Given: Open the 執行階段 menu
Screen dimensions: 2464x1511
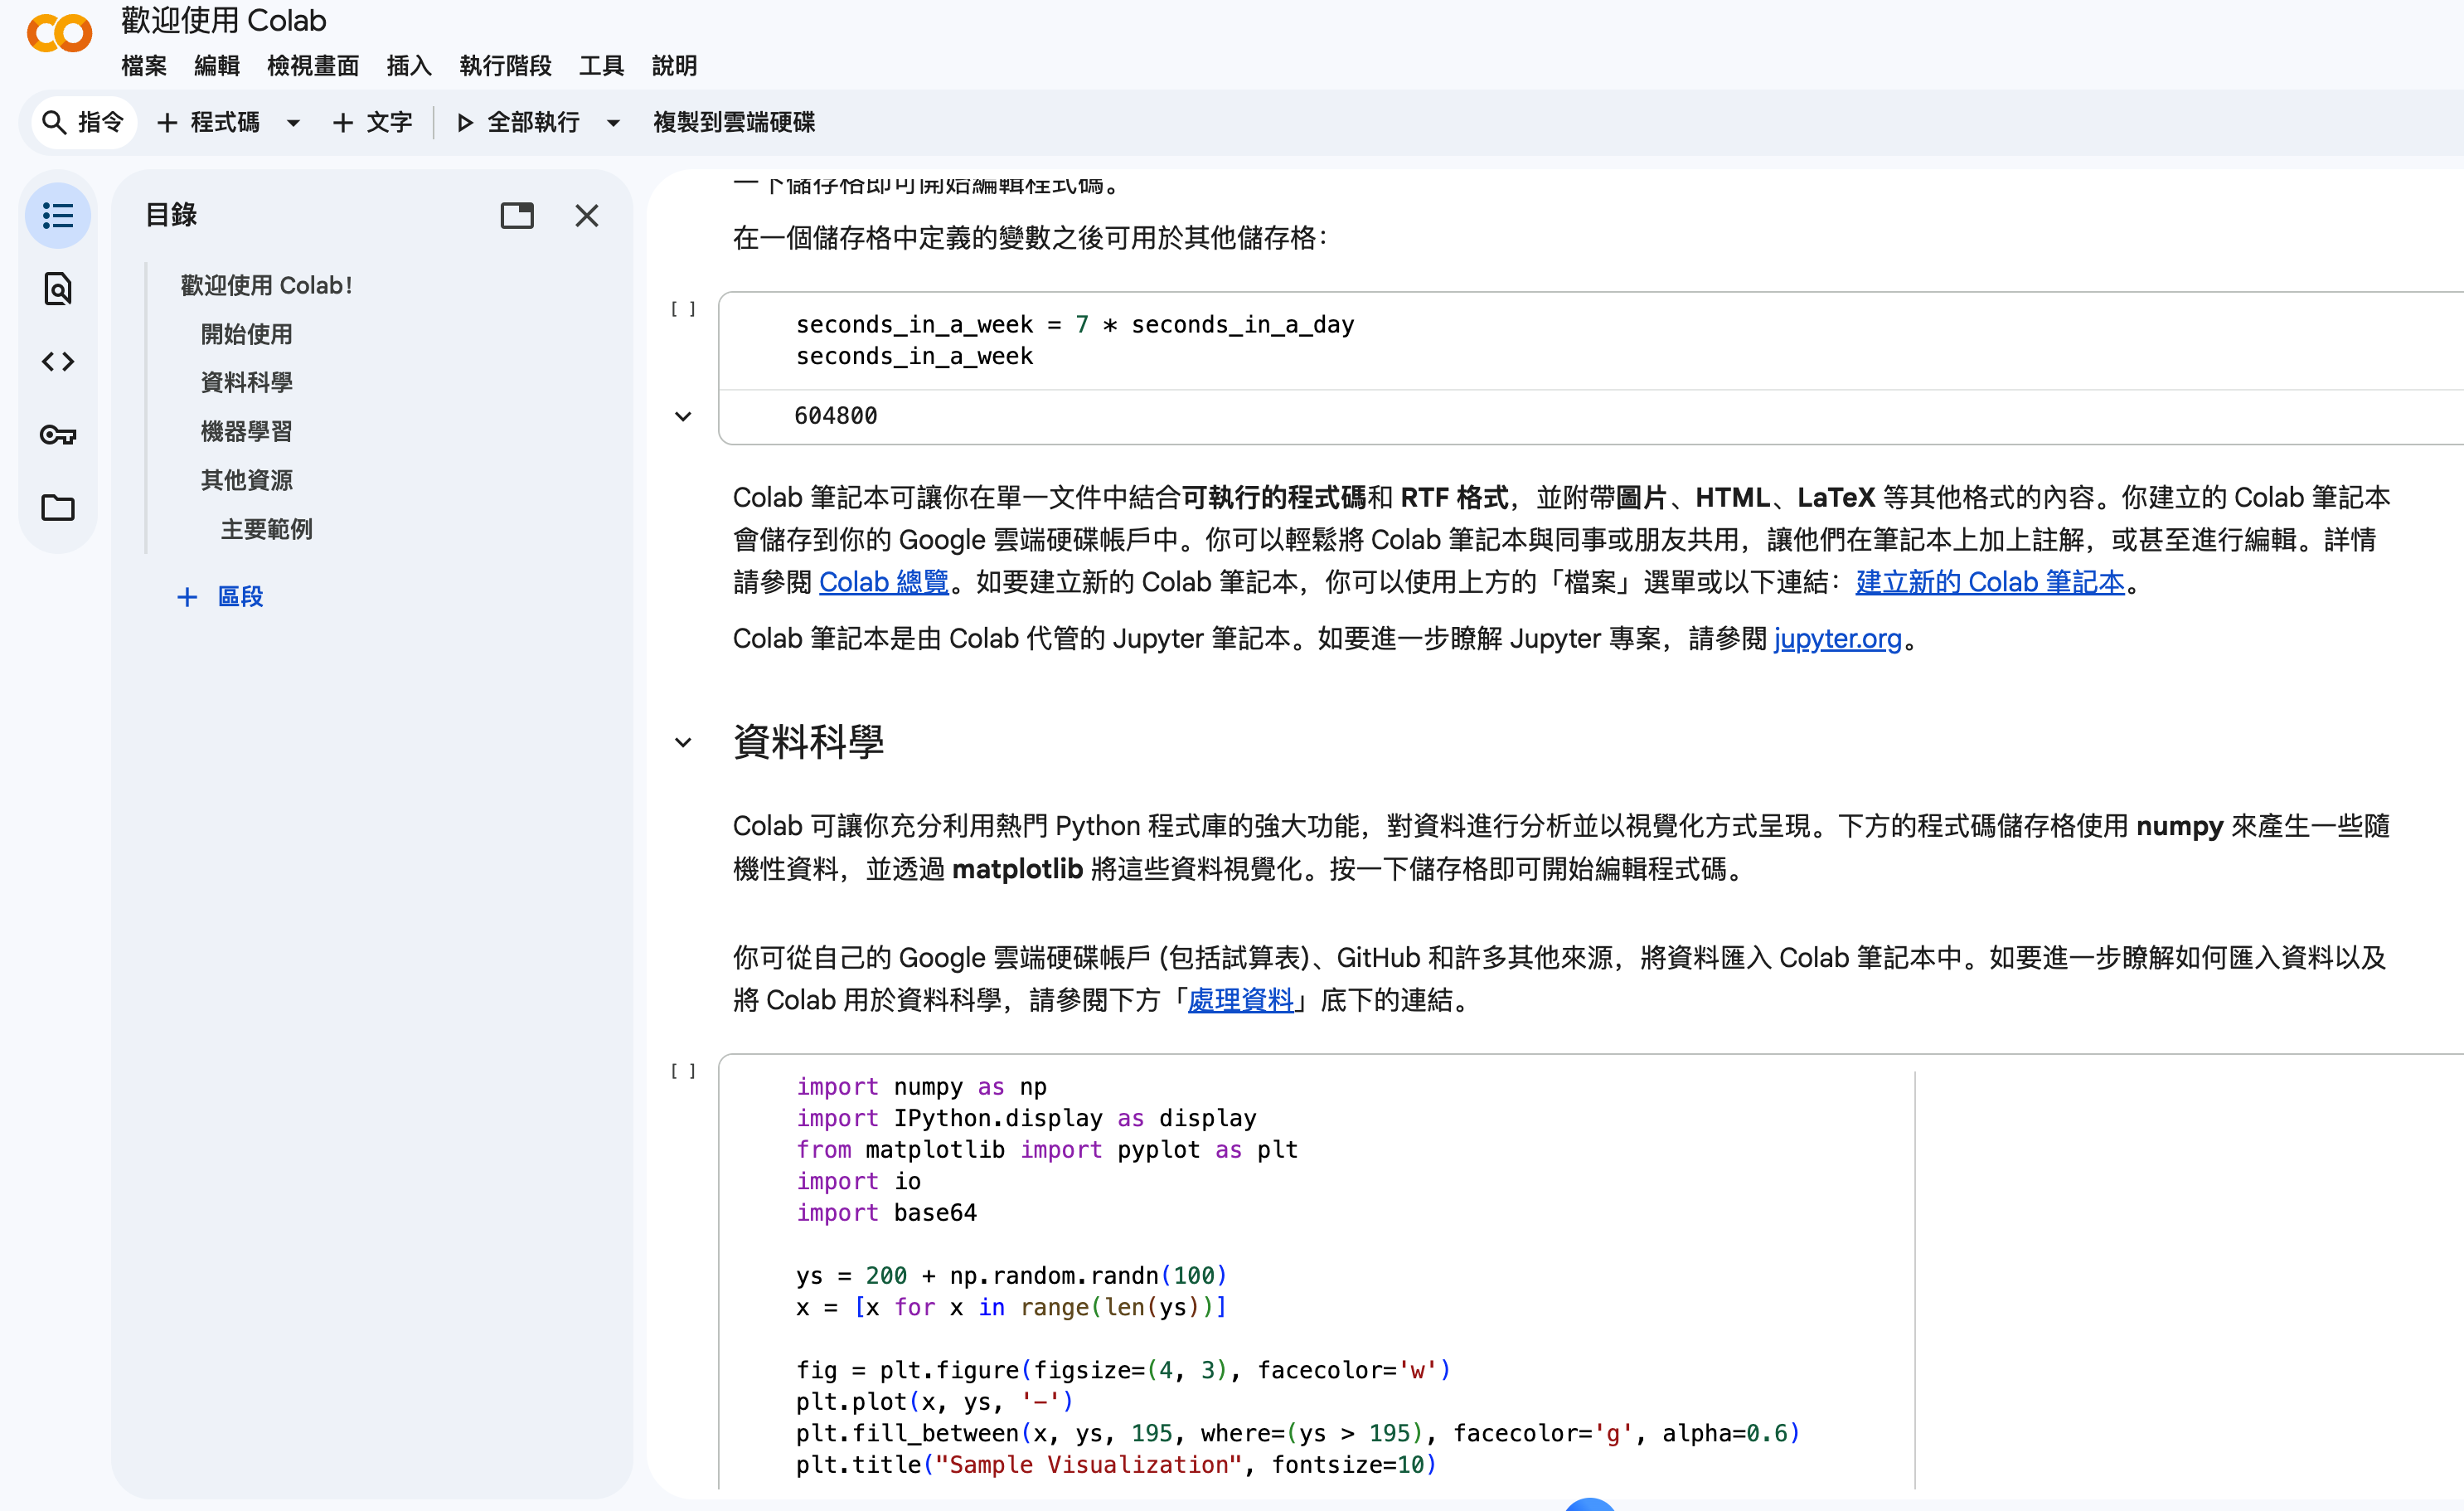Looking at the screenshot, I should coord(505,66).
